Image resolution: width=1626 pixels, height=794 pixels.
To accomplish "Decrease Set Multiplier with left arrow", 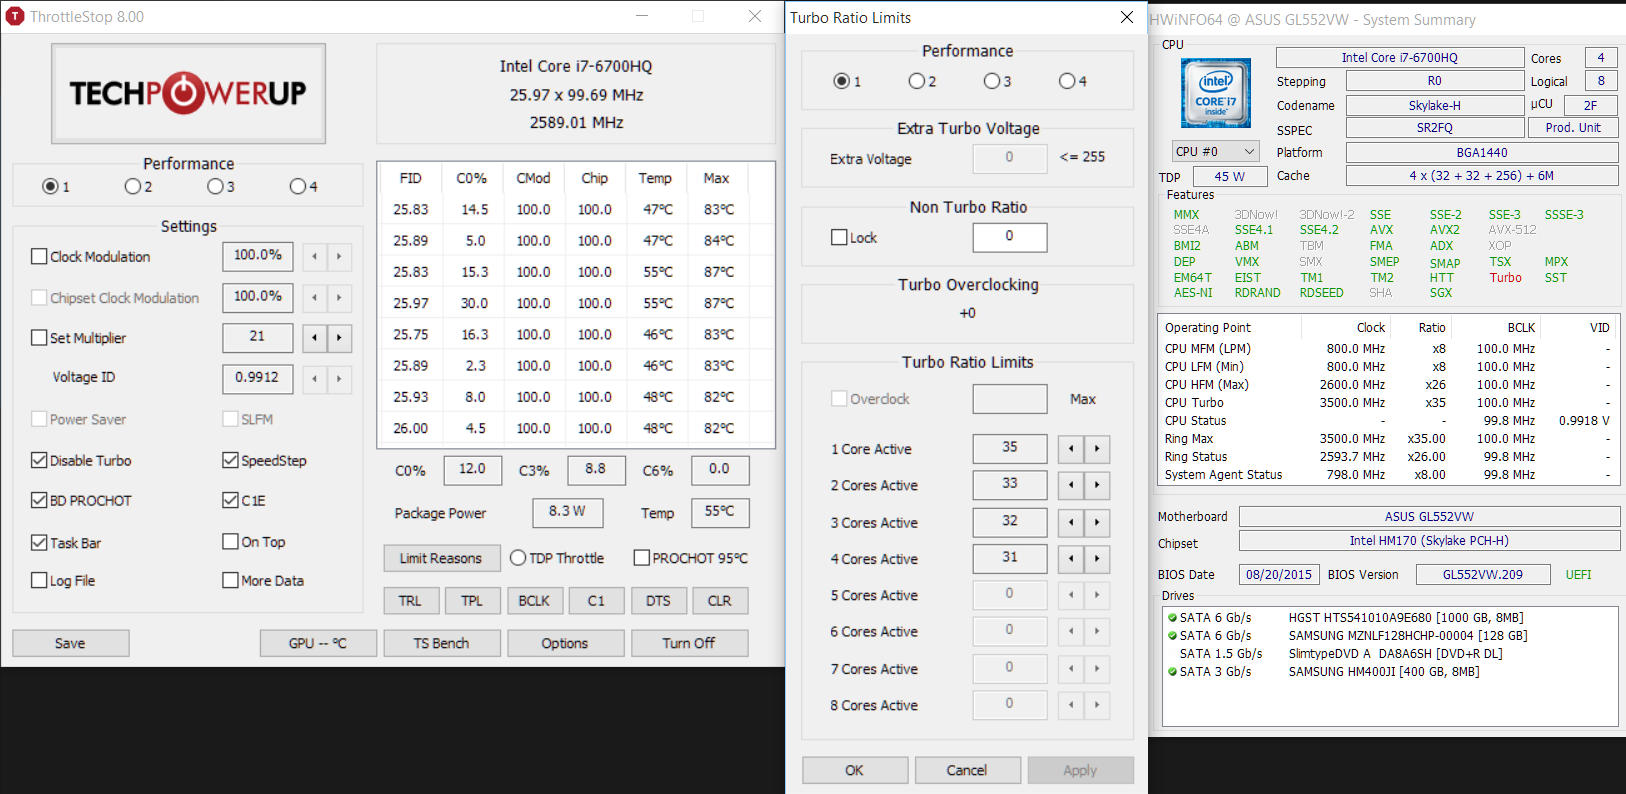I will coord(315,338).
